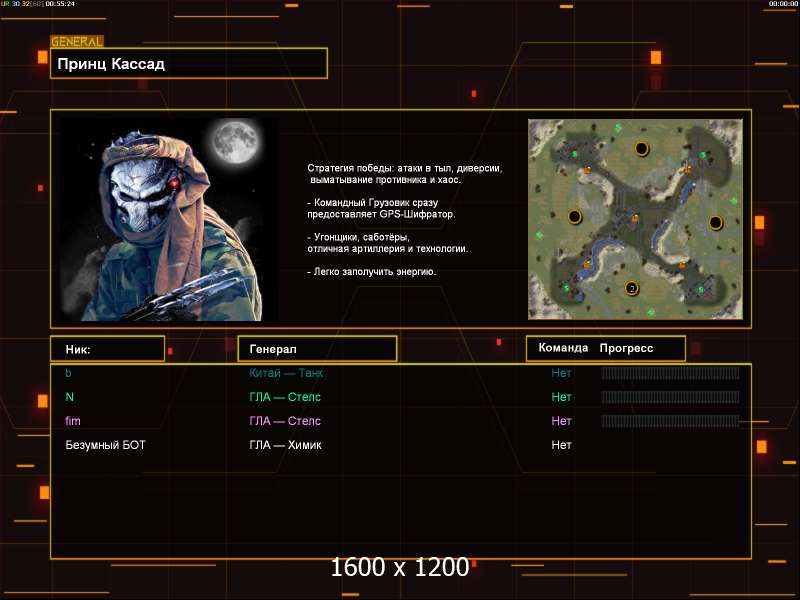
Task: Click team value 'Нет' for player fim
Action: (x=561, y=421)
